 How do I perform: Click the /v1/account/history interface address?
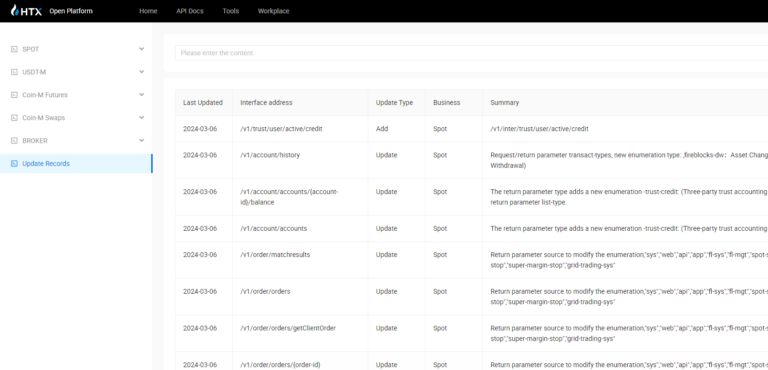tap(270, 155)
